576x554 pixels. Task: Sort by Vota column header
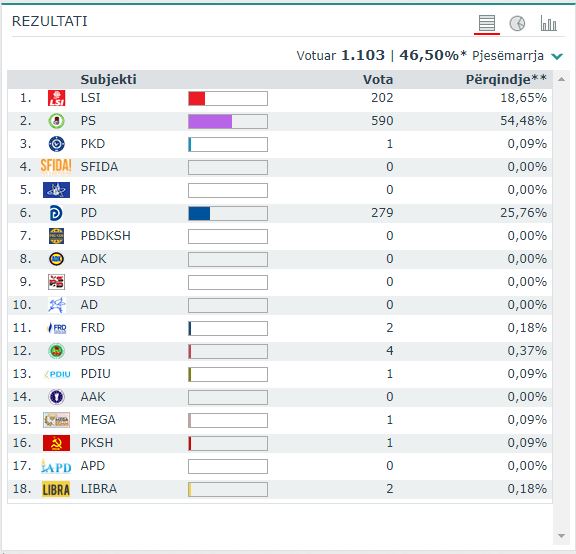click(x=378, y=79)
